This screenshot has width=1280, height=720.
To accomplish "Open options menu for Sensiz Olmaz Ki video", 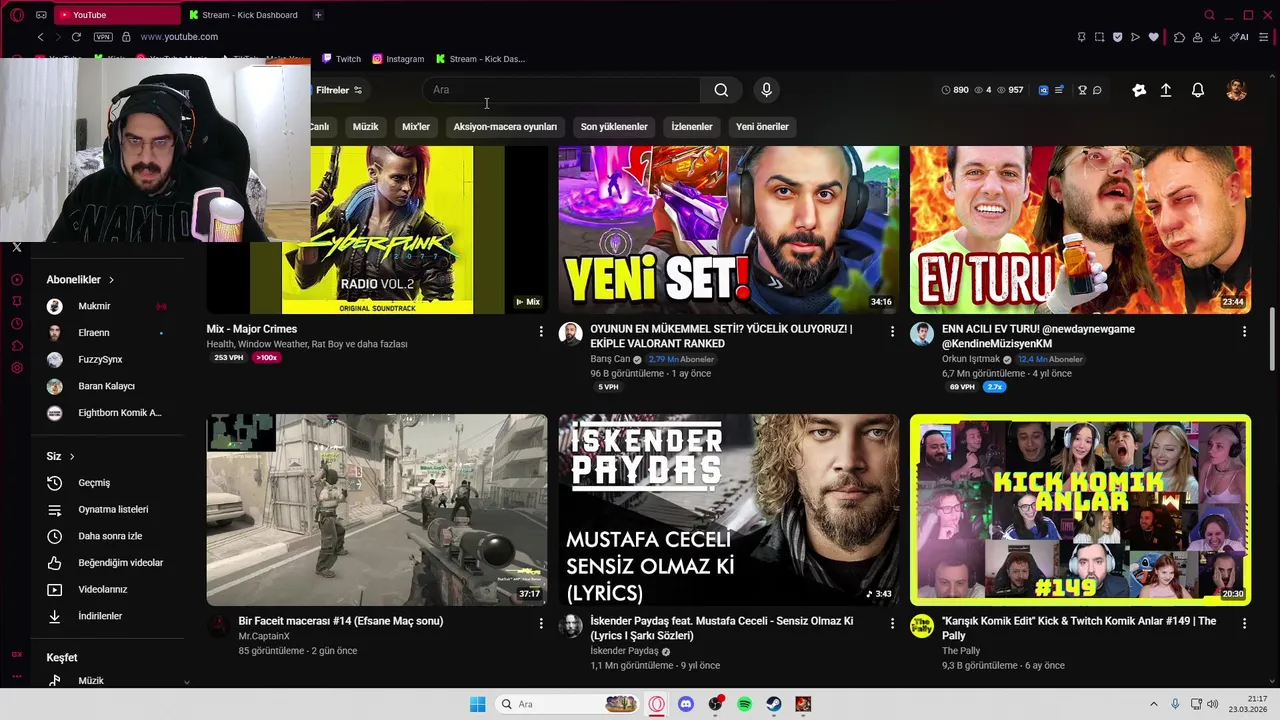I will [x=892, y=623].
